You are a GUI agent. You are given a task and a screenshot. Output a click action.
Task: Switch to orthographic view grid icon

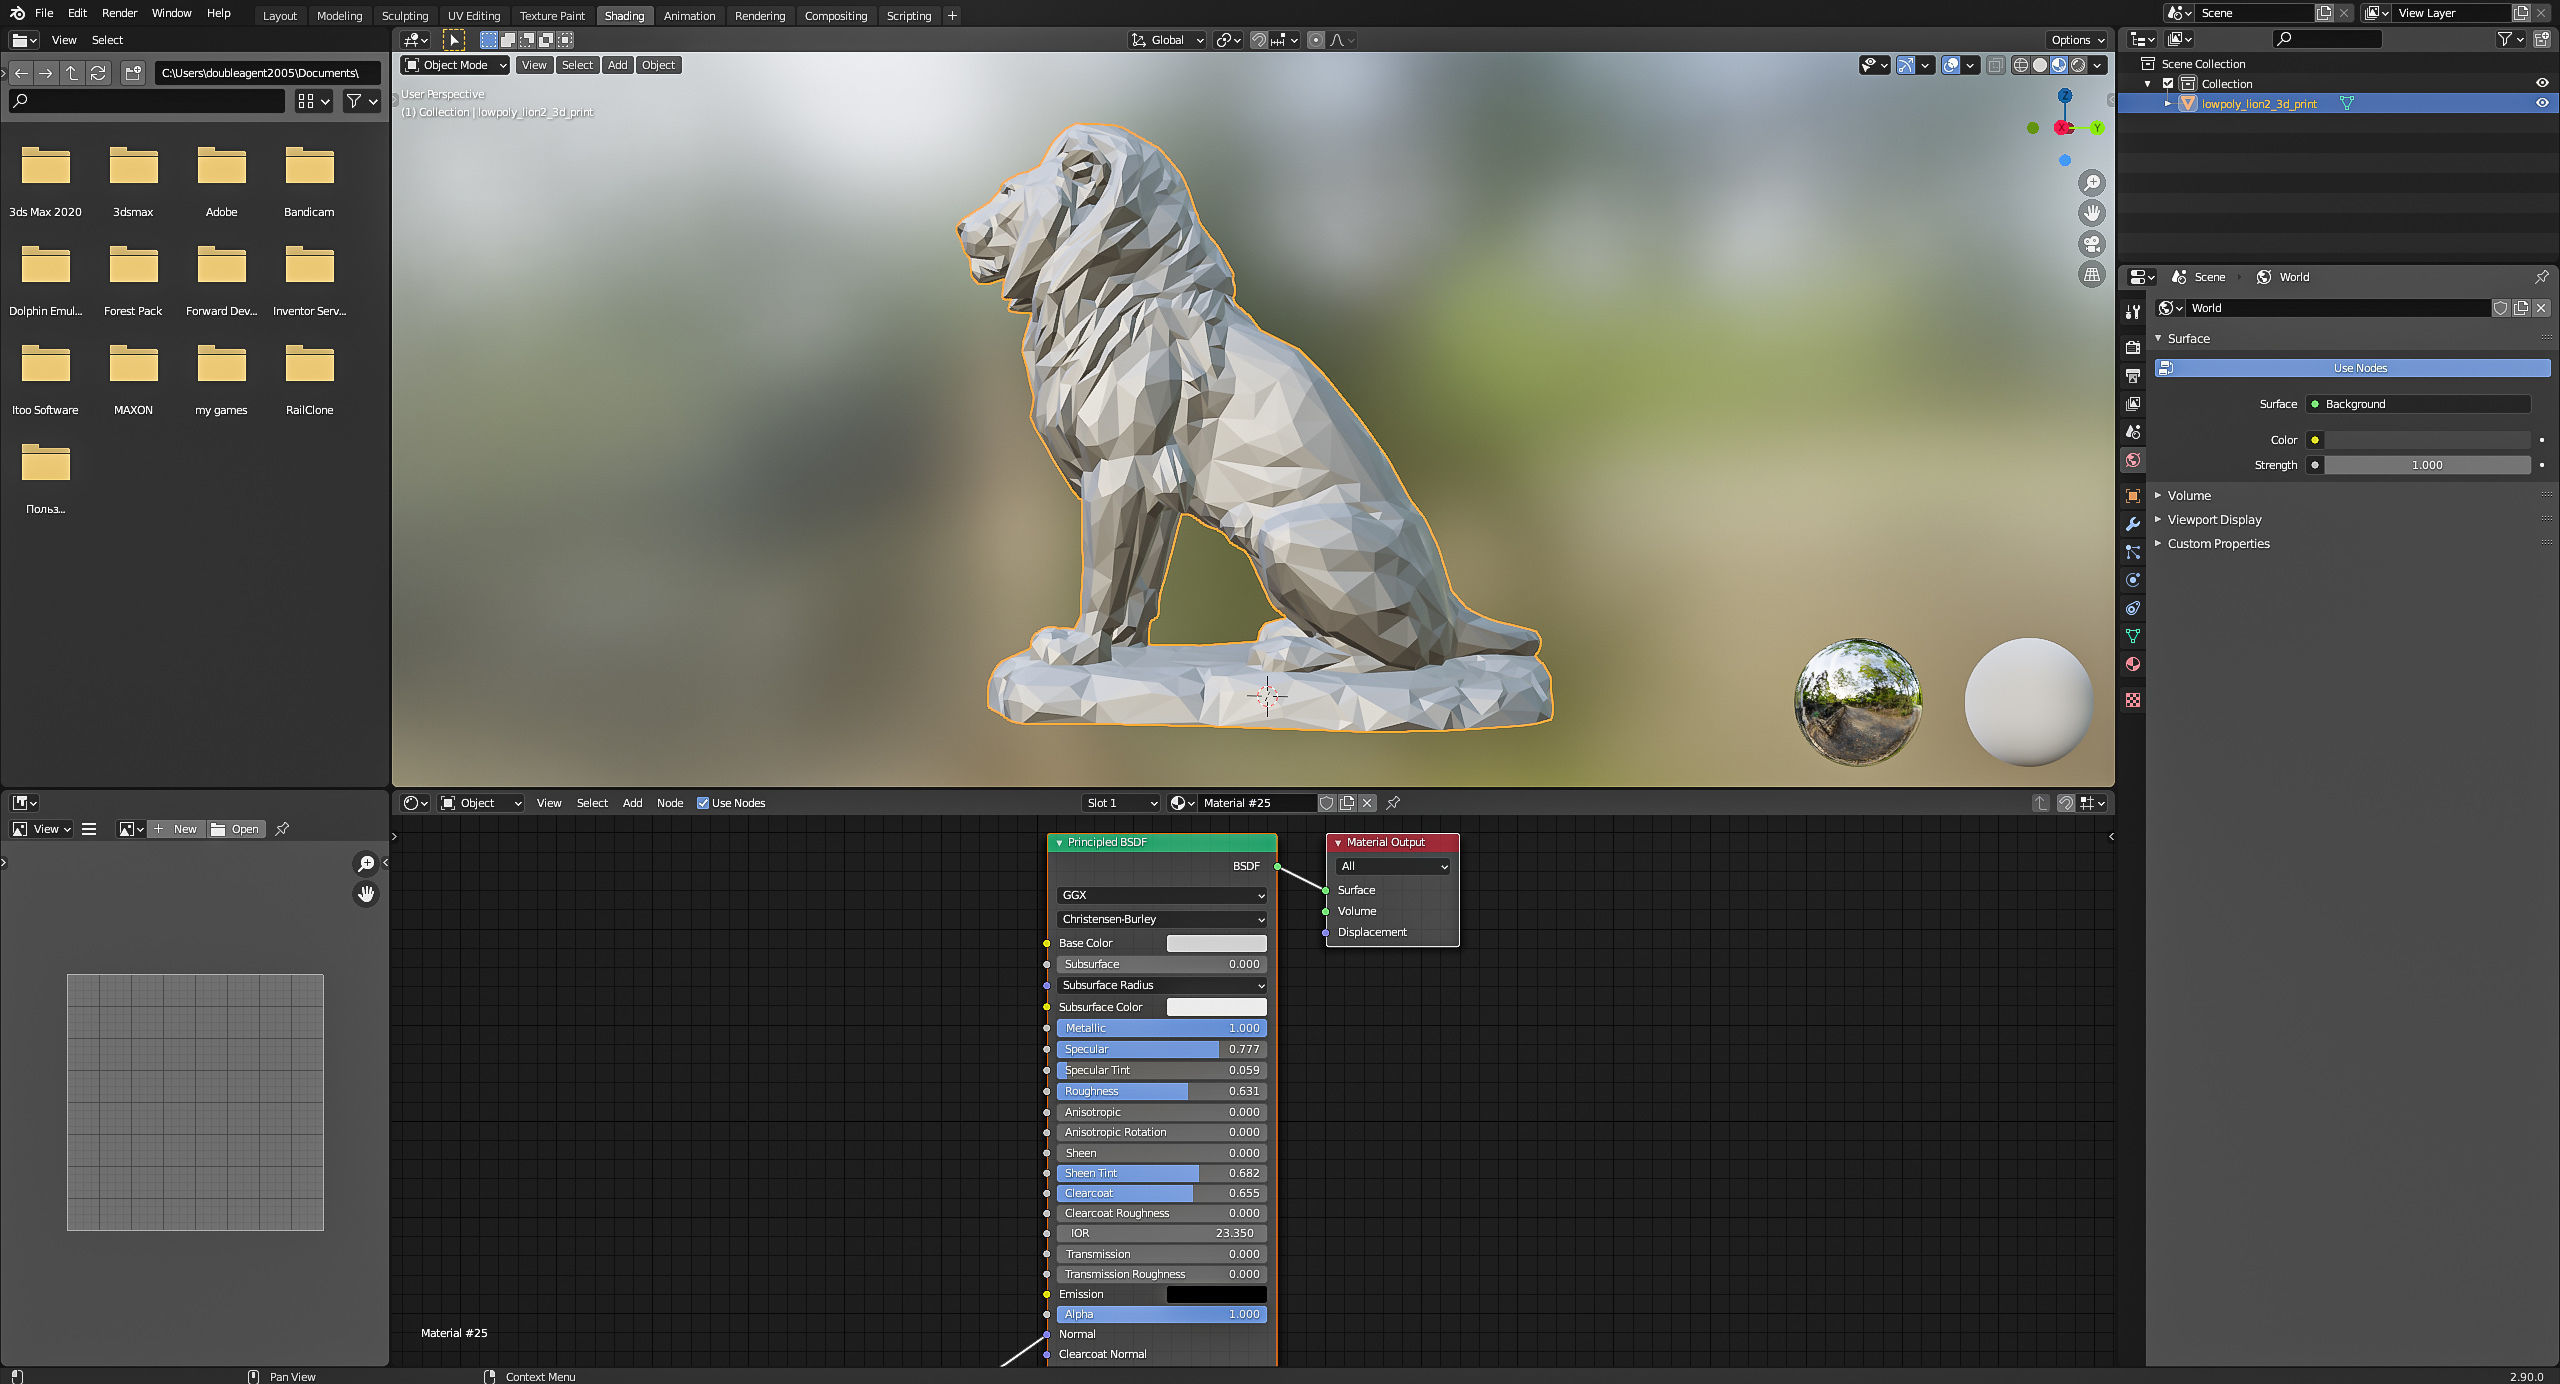coord(2091,275)
